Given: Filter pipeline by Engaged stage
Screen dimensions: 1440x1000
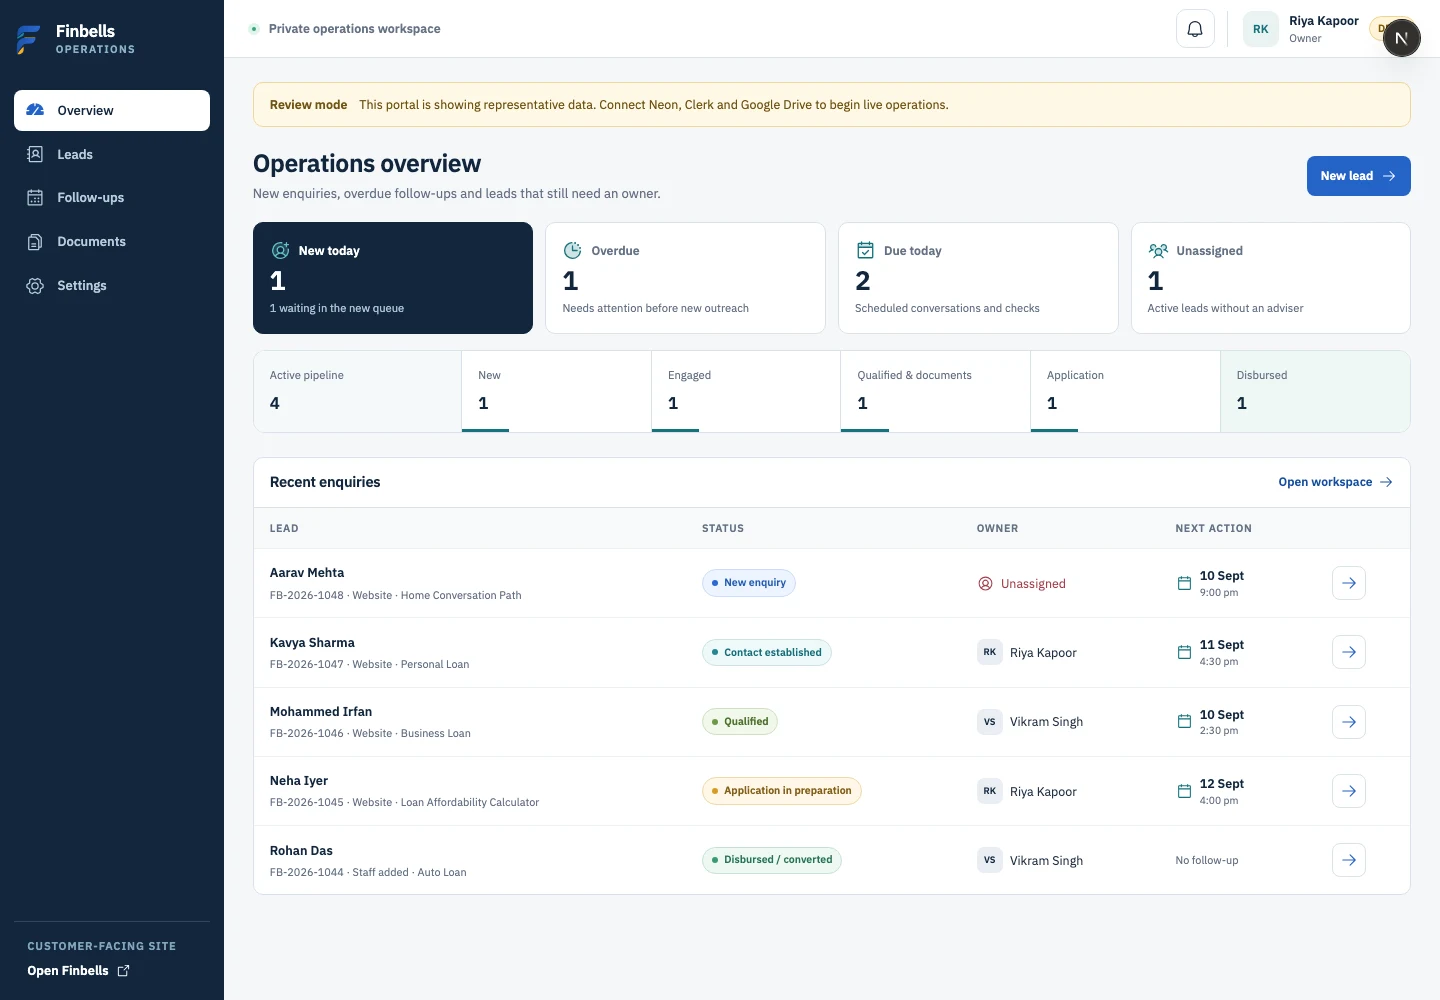Looking at the screenshot, I should click(x=746, y=391).
